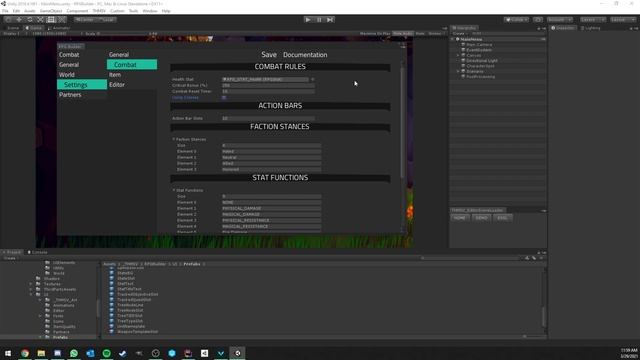Open Spotify from the taskbar
This screenshot has width=640, height=360.
(x=107, y=353)
